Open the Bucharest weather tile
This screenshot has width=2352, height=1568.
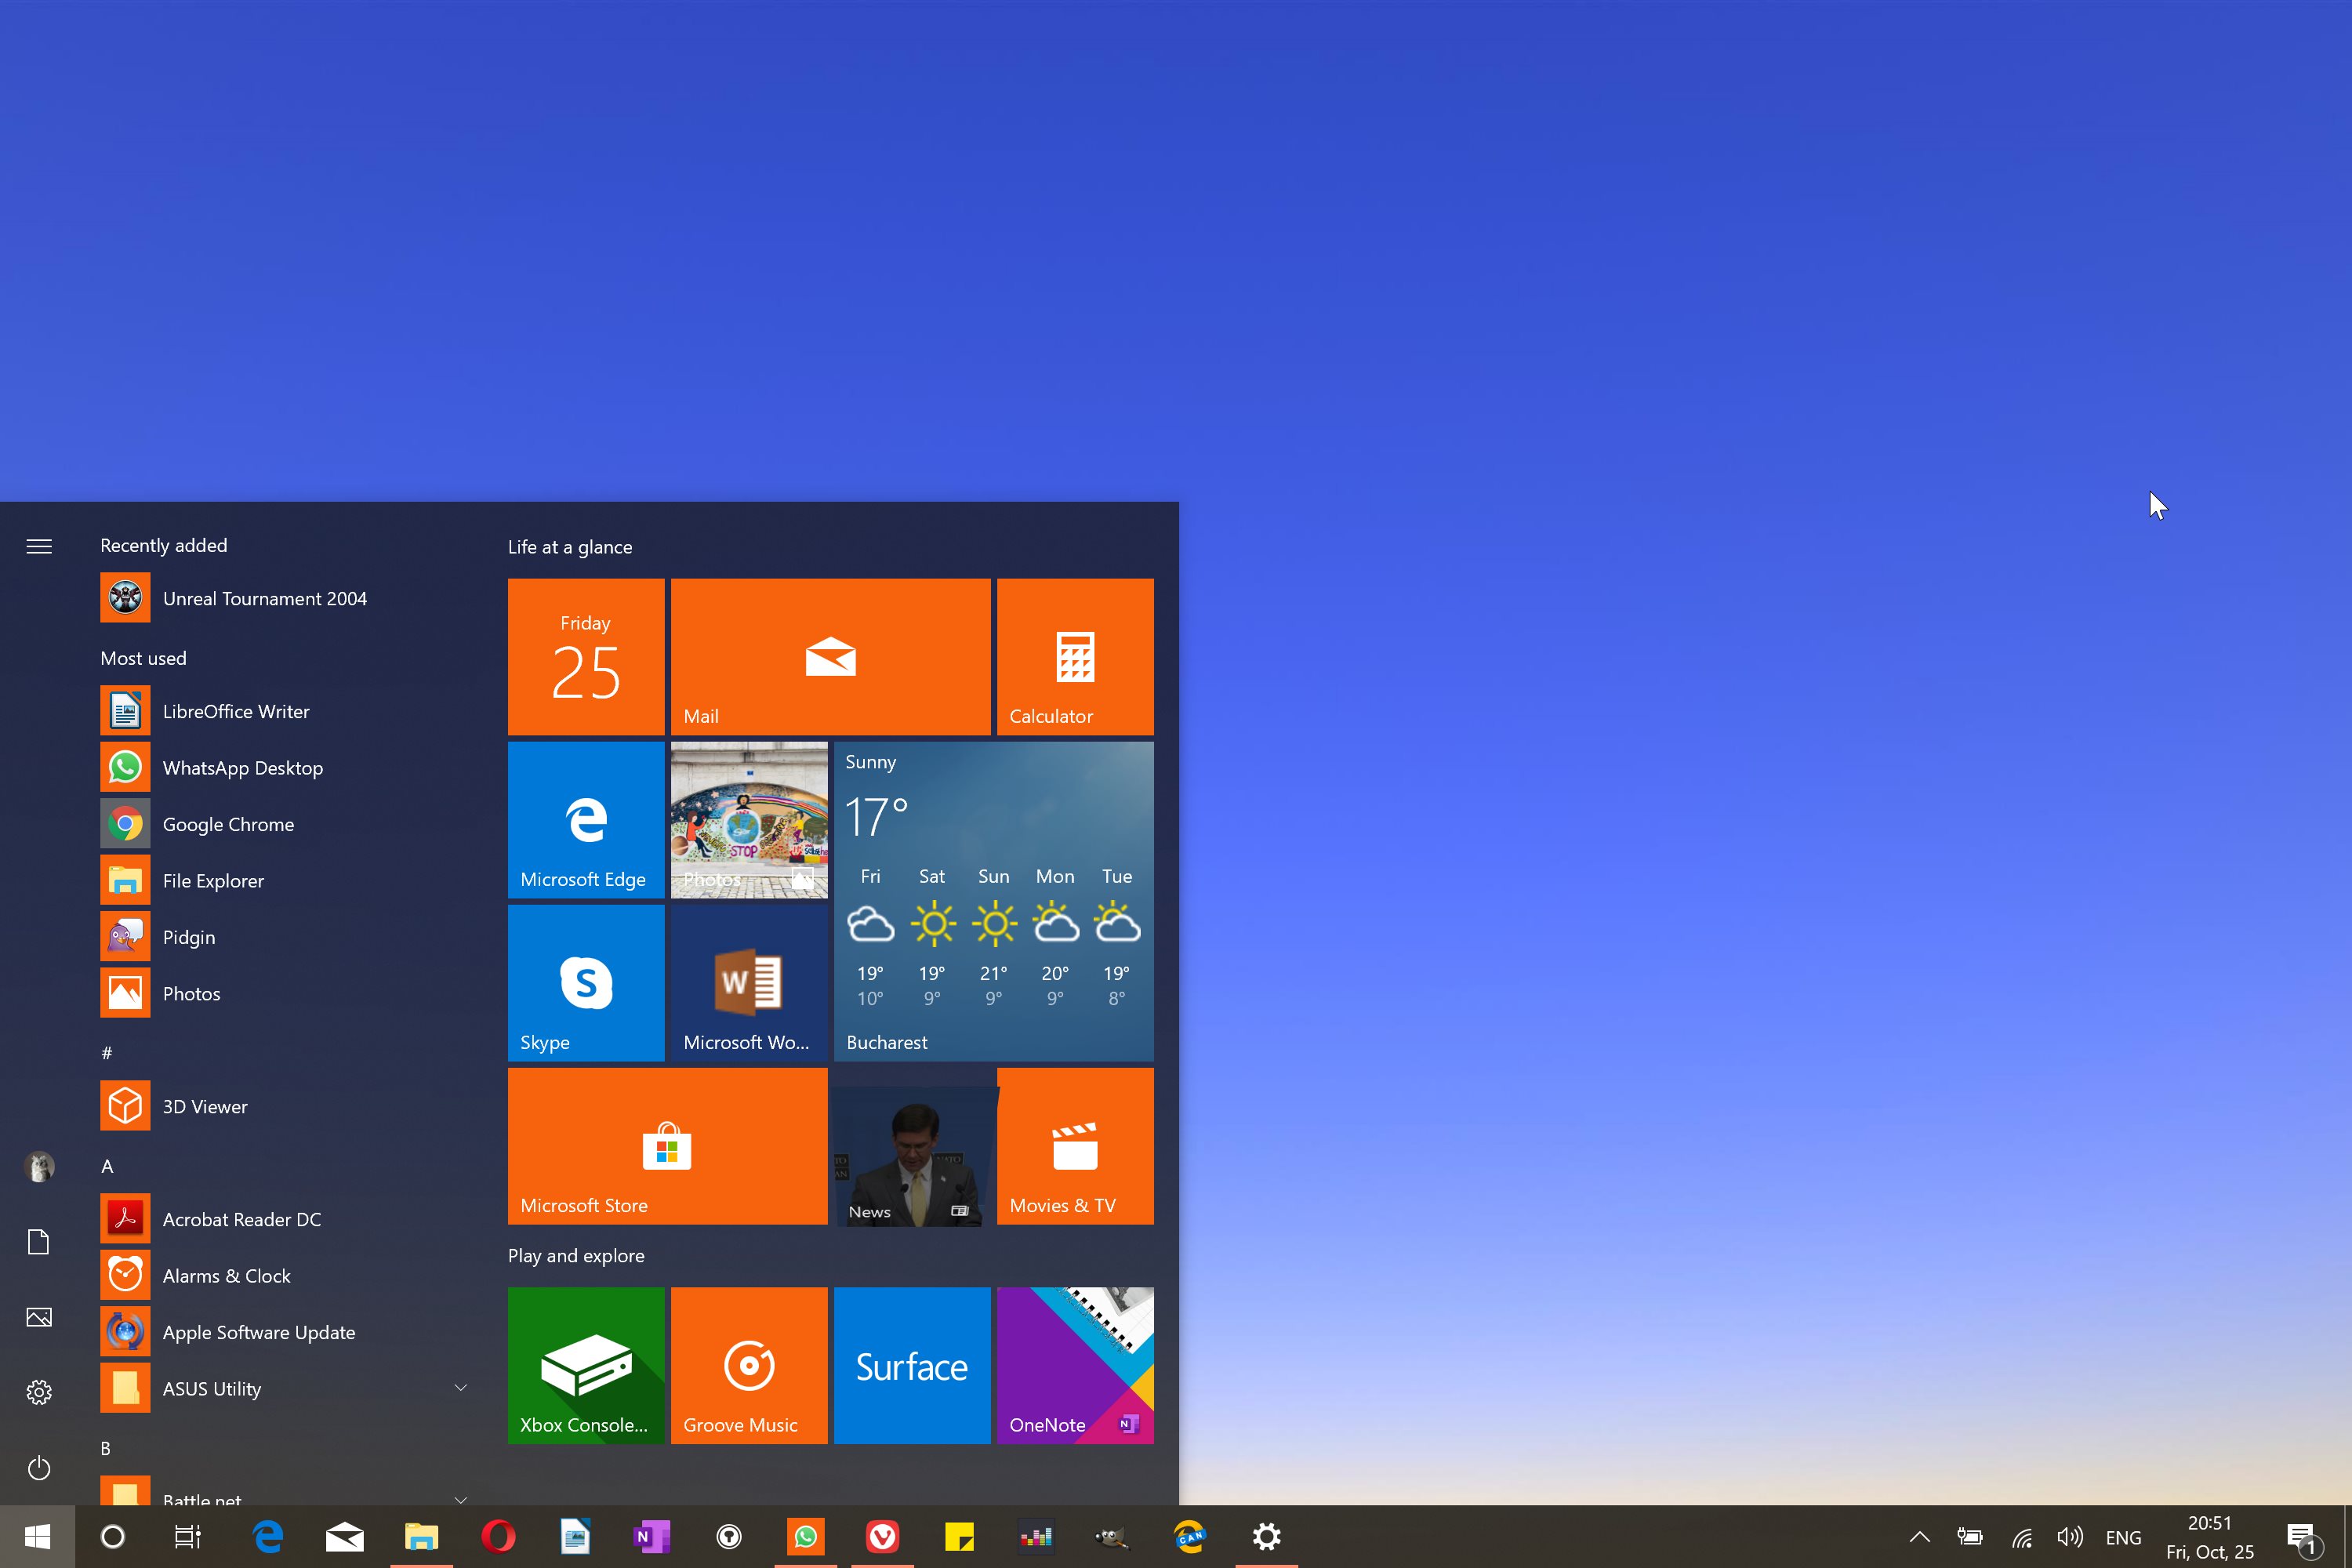click(993, 901)
